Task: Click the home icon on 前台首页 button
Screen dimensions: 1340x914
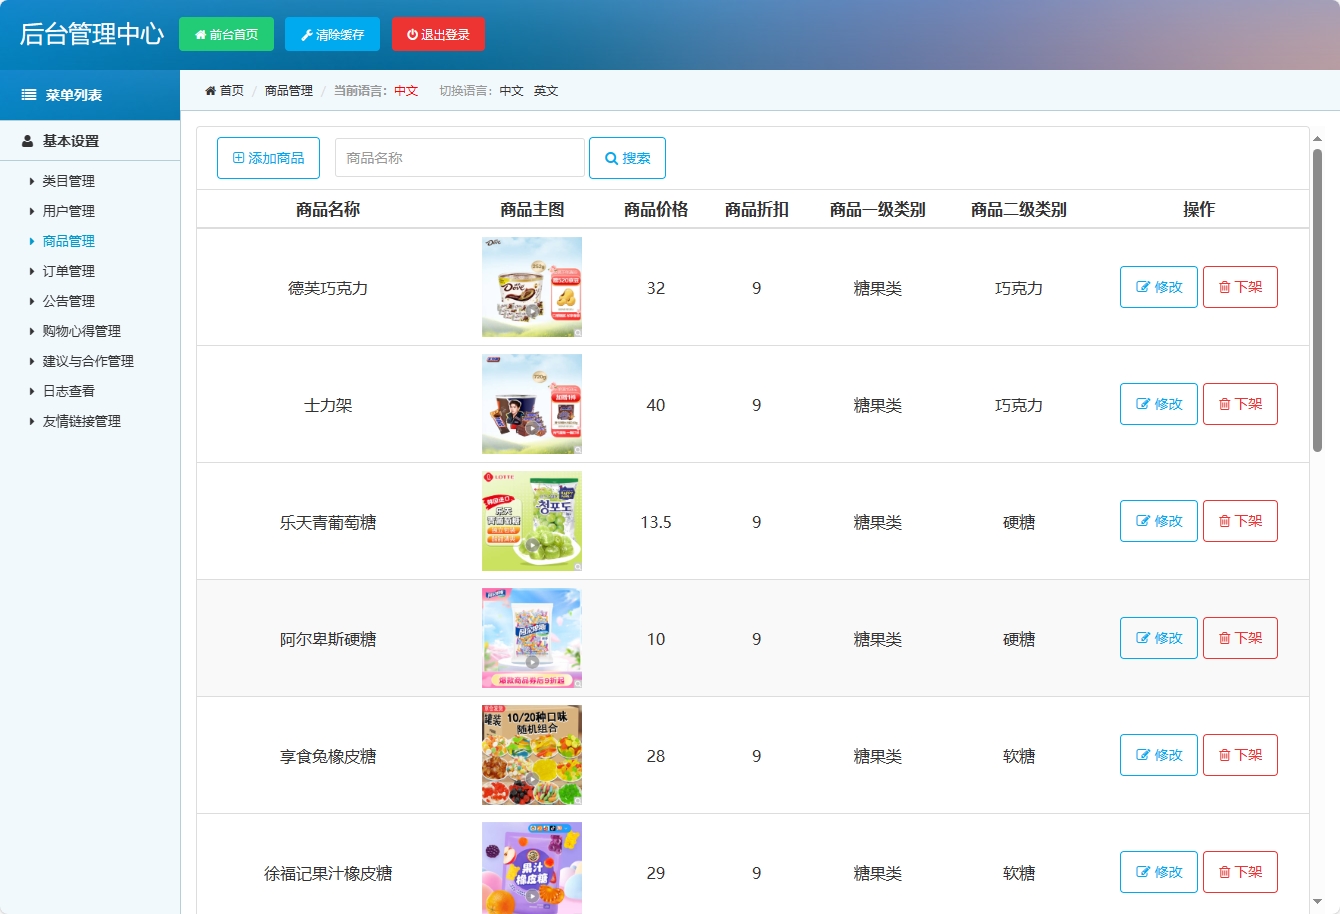Action: pos(202,34)
